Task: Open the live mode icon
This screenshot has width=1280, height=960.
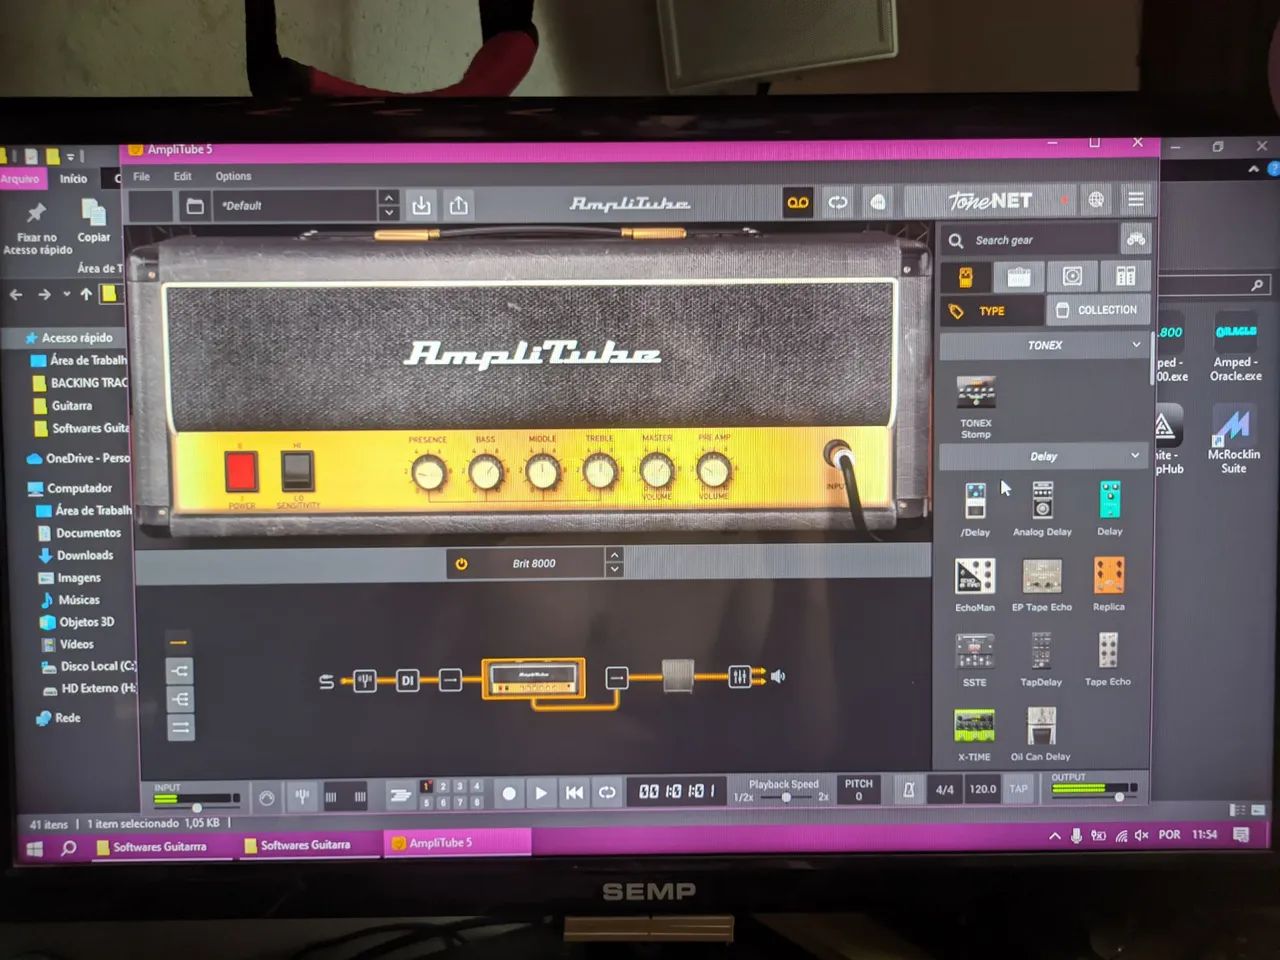Action: click(x=878, y=202)
